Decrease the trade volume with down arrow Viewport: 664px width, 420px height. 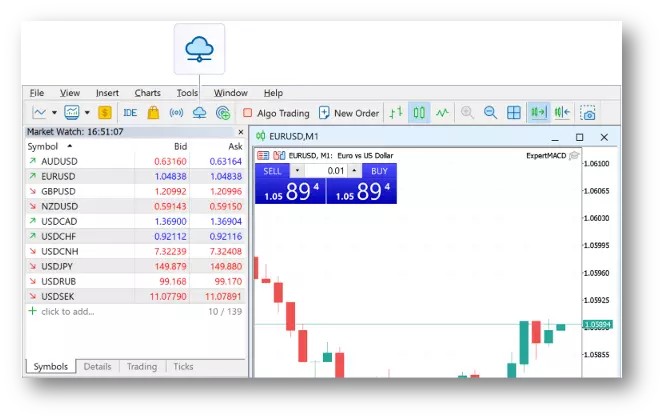pos(297,171)
